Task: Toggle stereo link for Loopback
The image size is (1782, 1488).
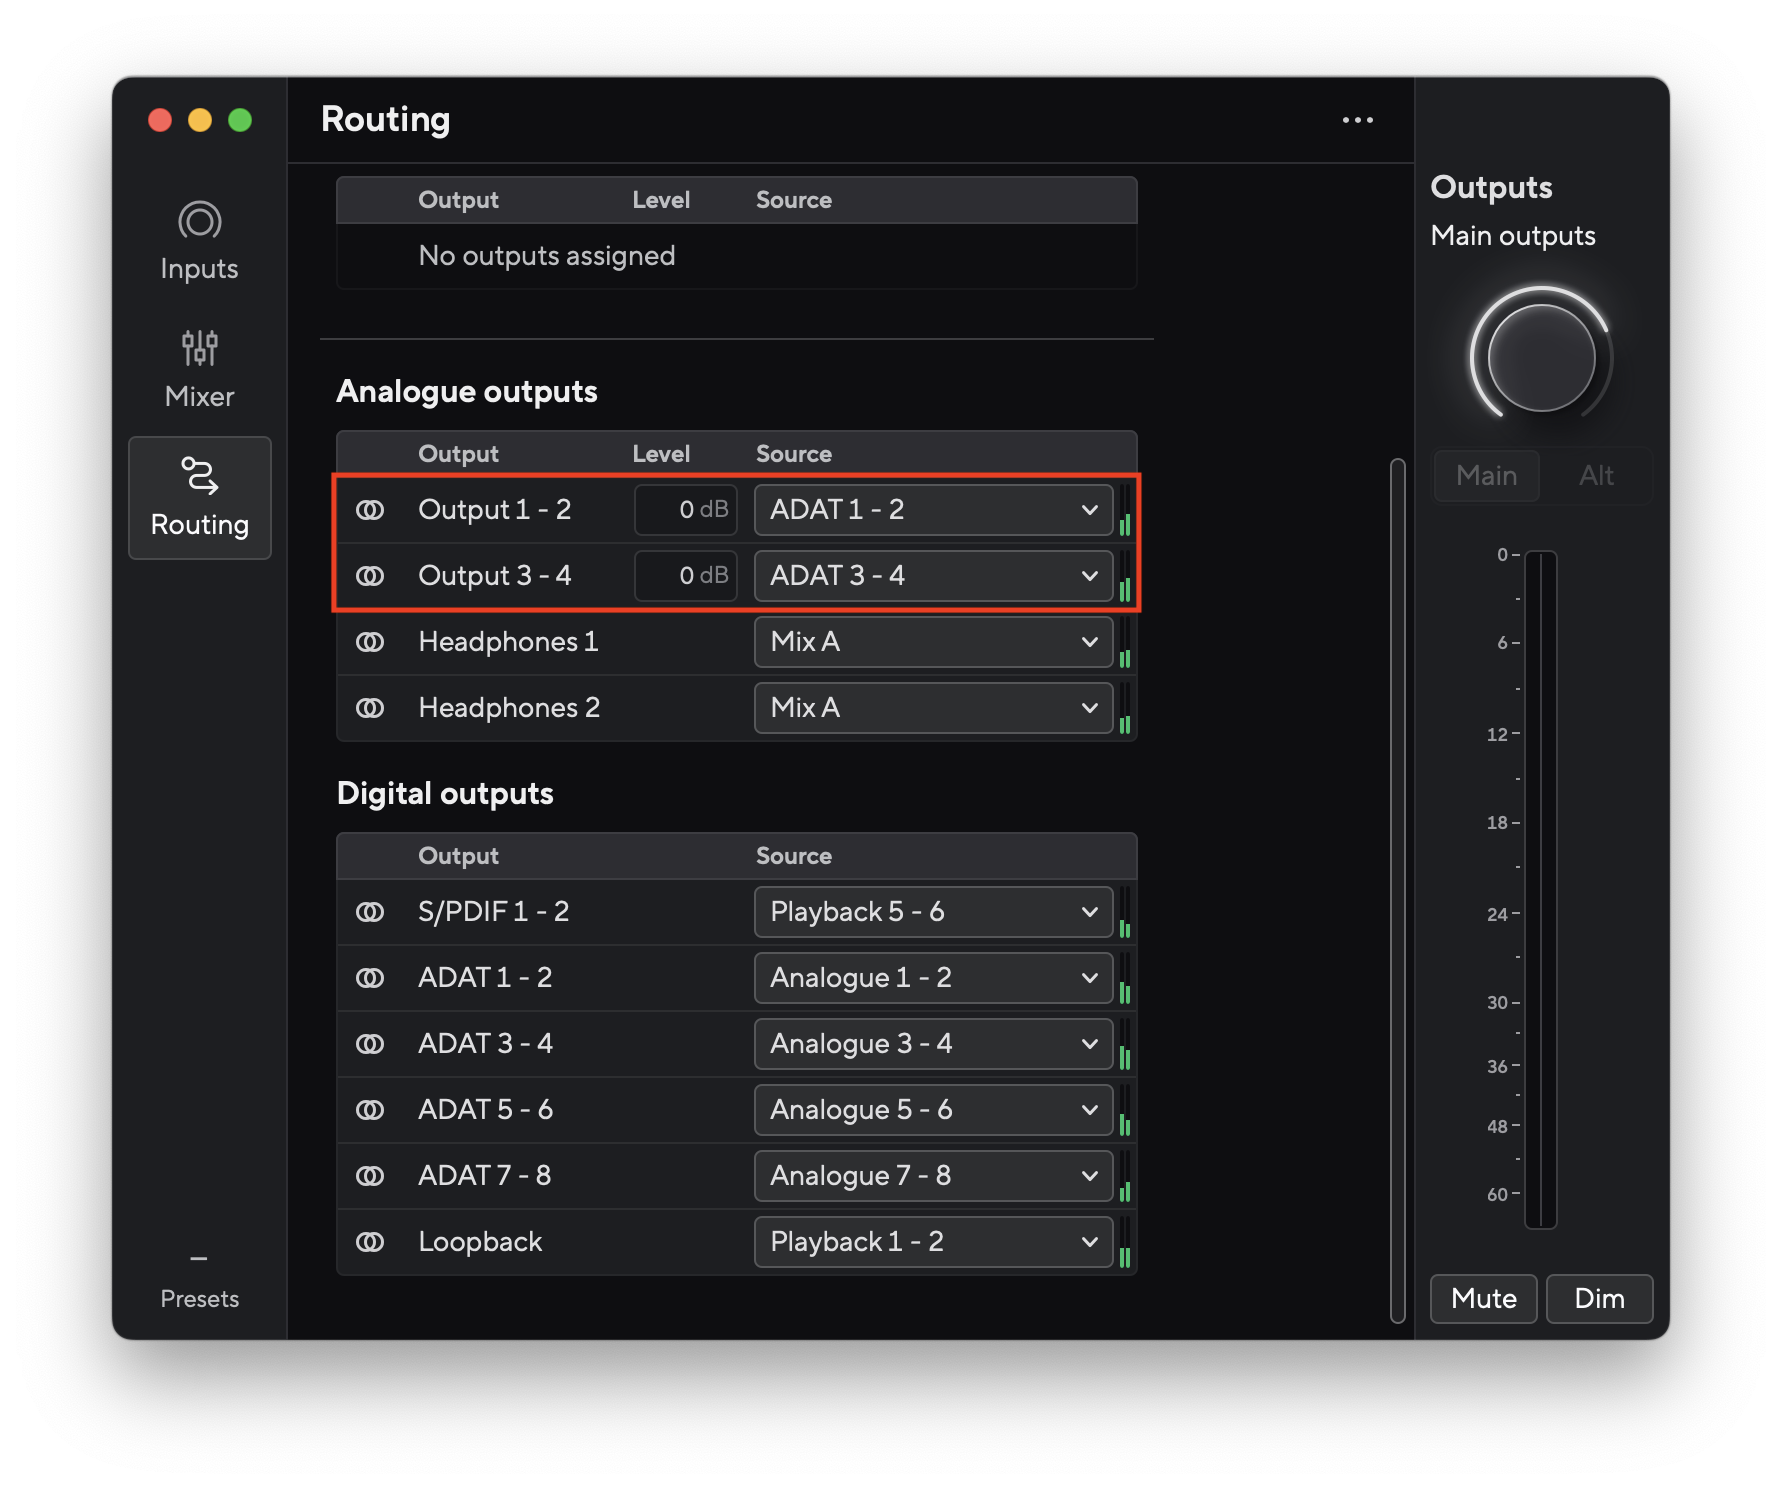Action: [370, 1242]
